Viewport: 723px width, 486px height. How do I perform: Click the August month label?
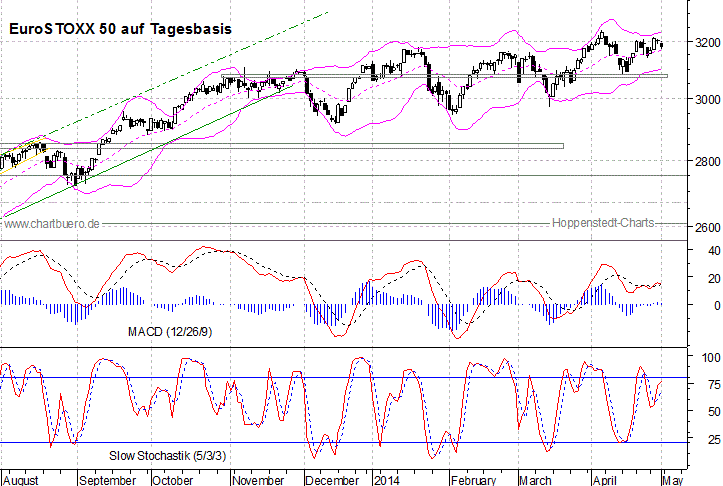pos(21,480)
